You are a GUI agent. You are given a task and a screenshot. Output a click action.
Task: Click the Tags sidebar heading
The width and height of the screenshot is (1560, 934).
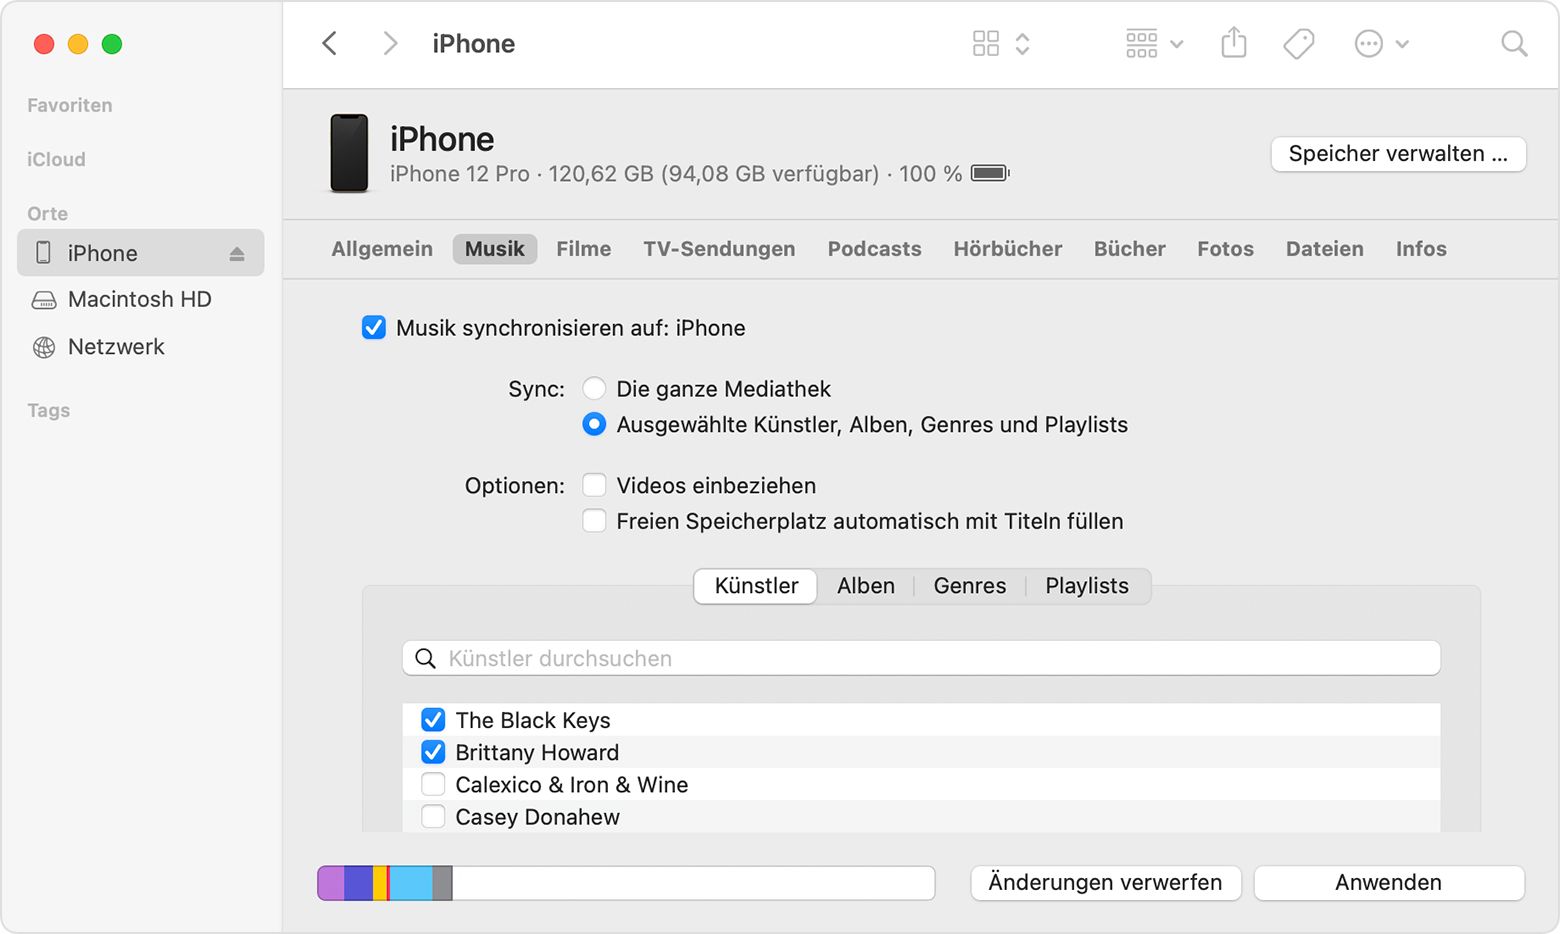48,410
